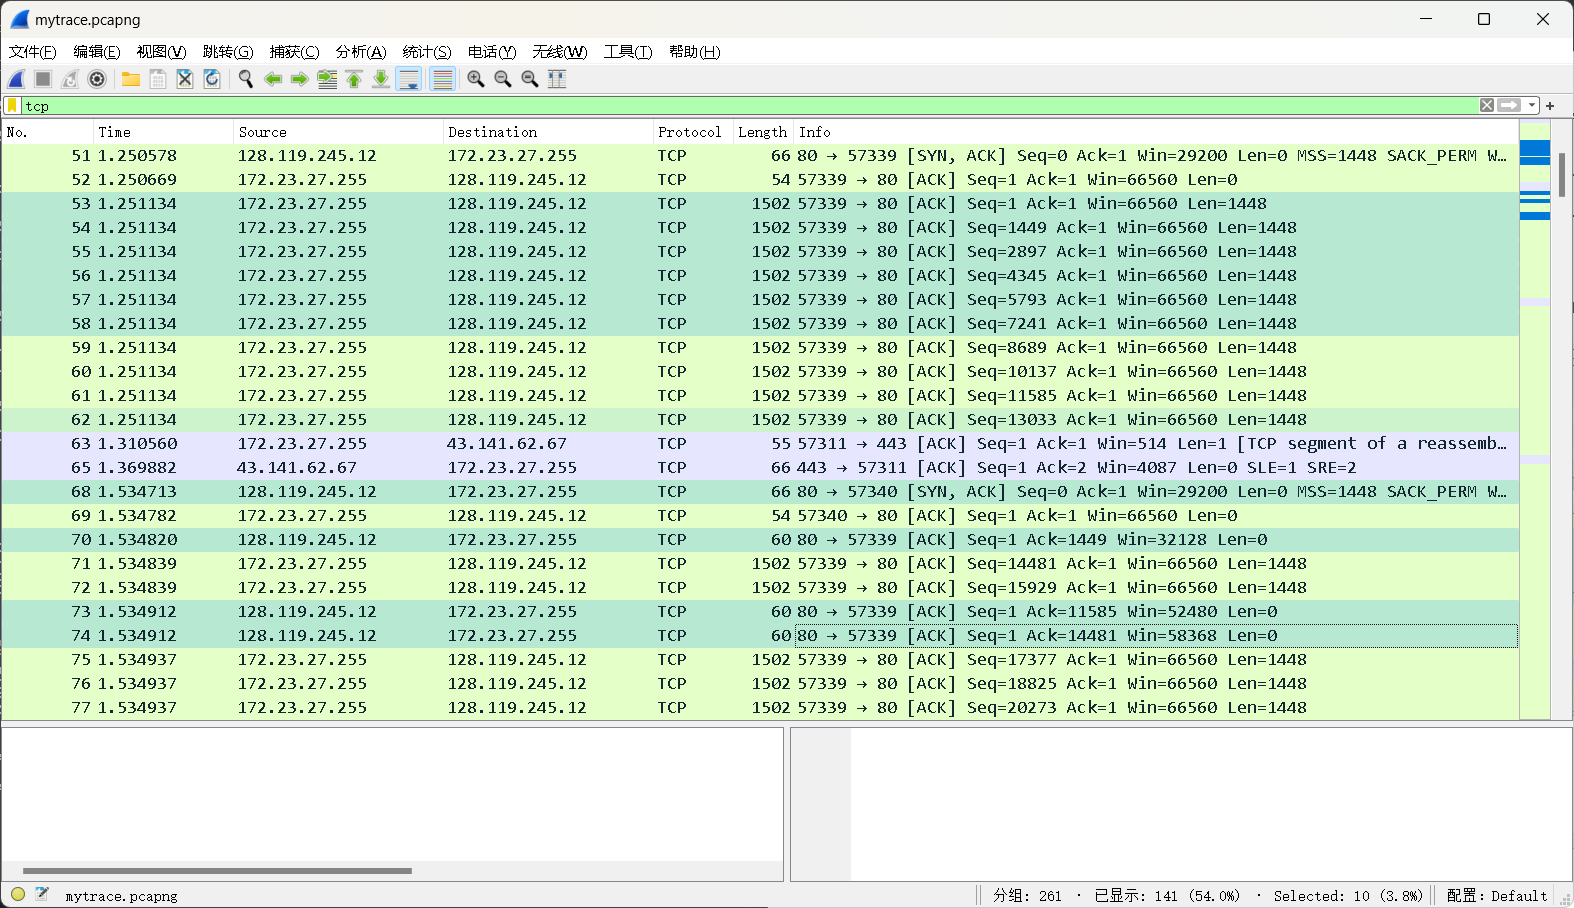The image size is (1574, 908).
Task: Click the Save capture file icon
Action: [x=158, y=79]
